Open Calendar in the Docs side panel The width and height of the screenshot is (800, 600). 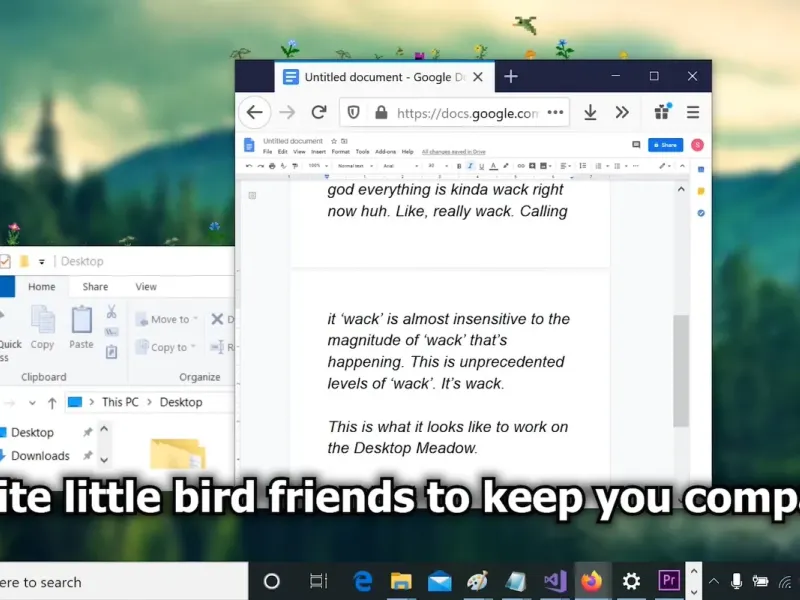(x=701, y=169)
